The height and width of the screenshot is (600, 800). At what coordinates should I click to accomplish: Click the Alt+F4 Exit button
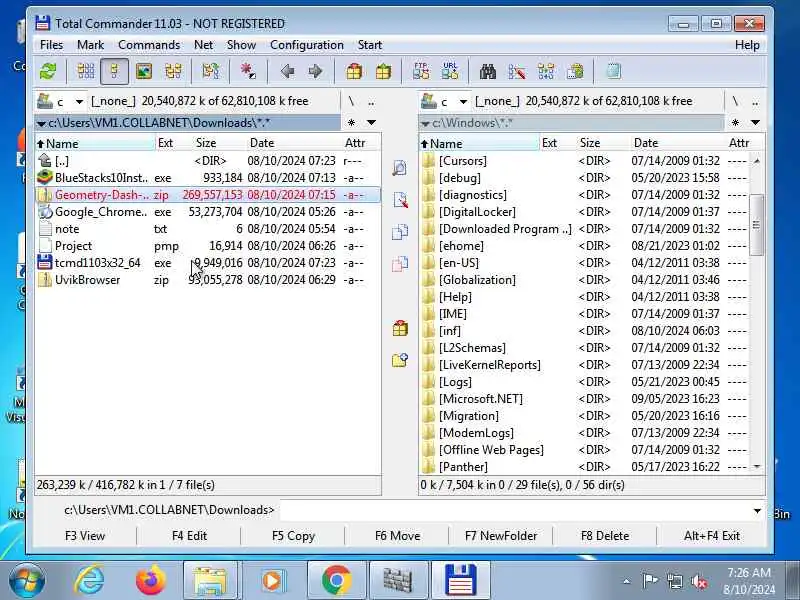click(x=712, y=536)
